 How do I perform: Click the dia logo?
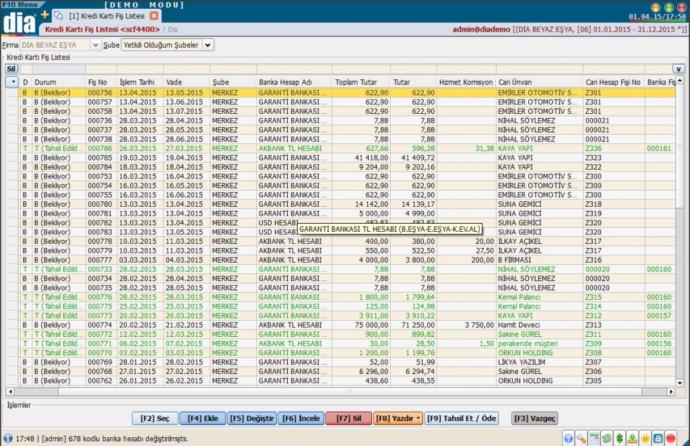coord(18,22)
